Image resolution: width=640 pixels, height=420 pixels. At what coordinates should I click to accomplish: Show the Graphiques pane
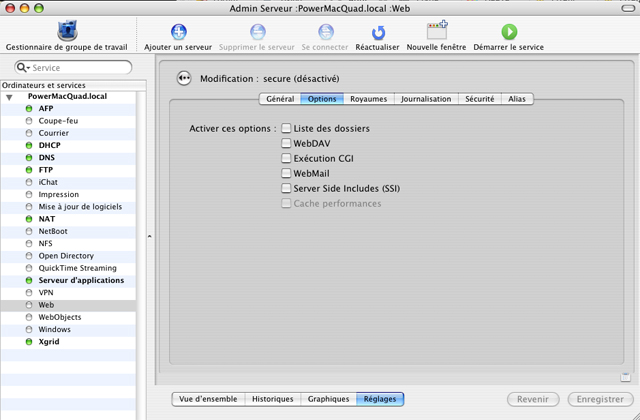[329, 399]
